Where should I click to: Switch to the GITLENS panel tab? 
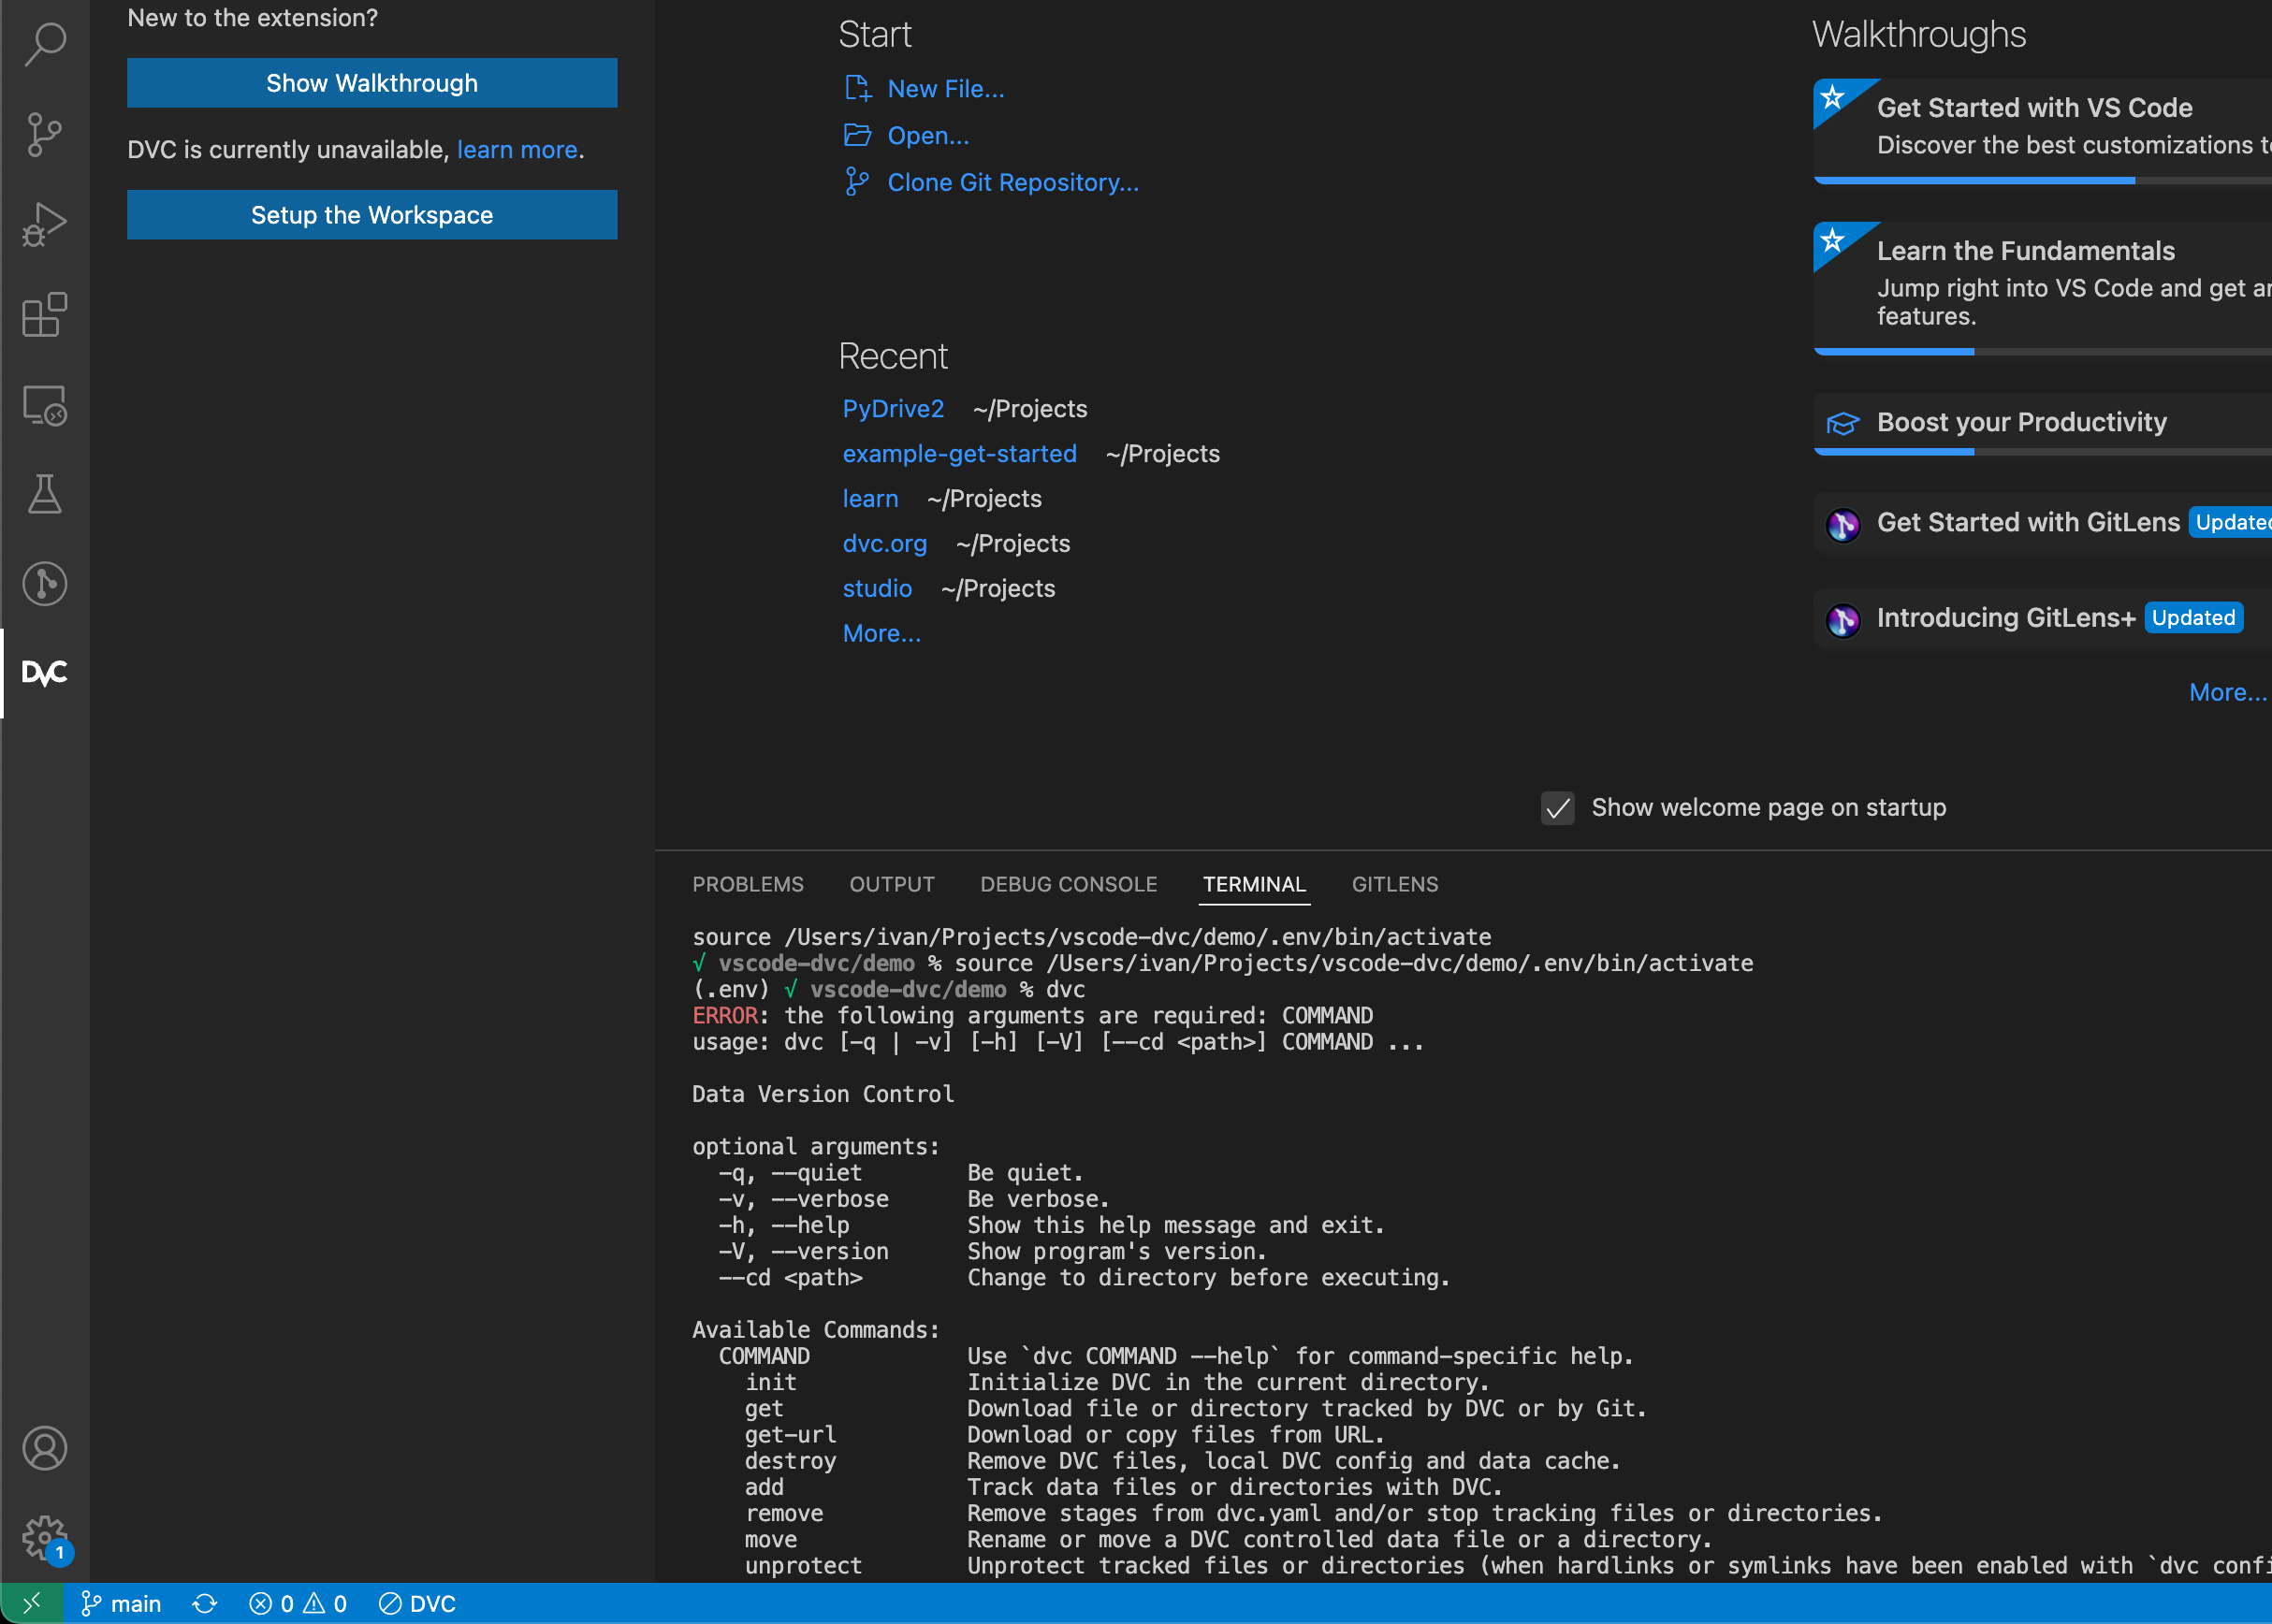[x=1395, y=884]
